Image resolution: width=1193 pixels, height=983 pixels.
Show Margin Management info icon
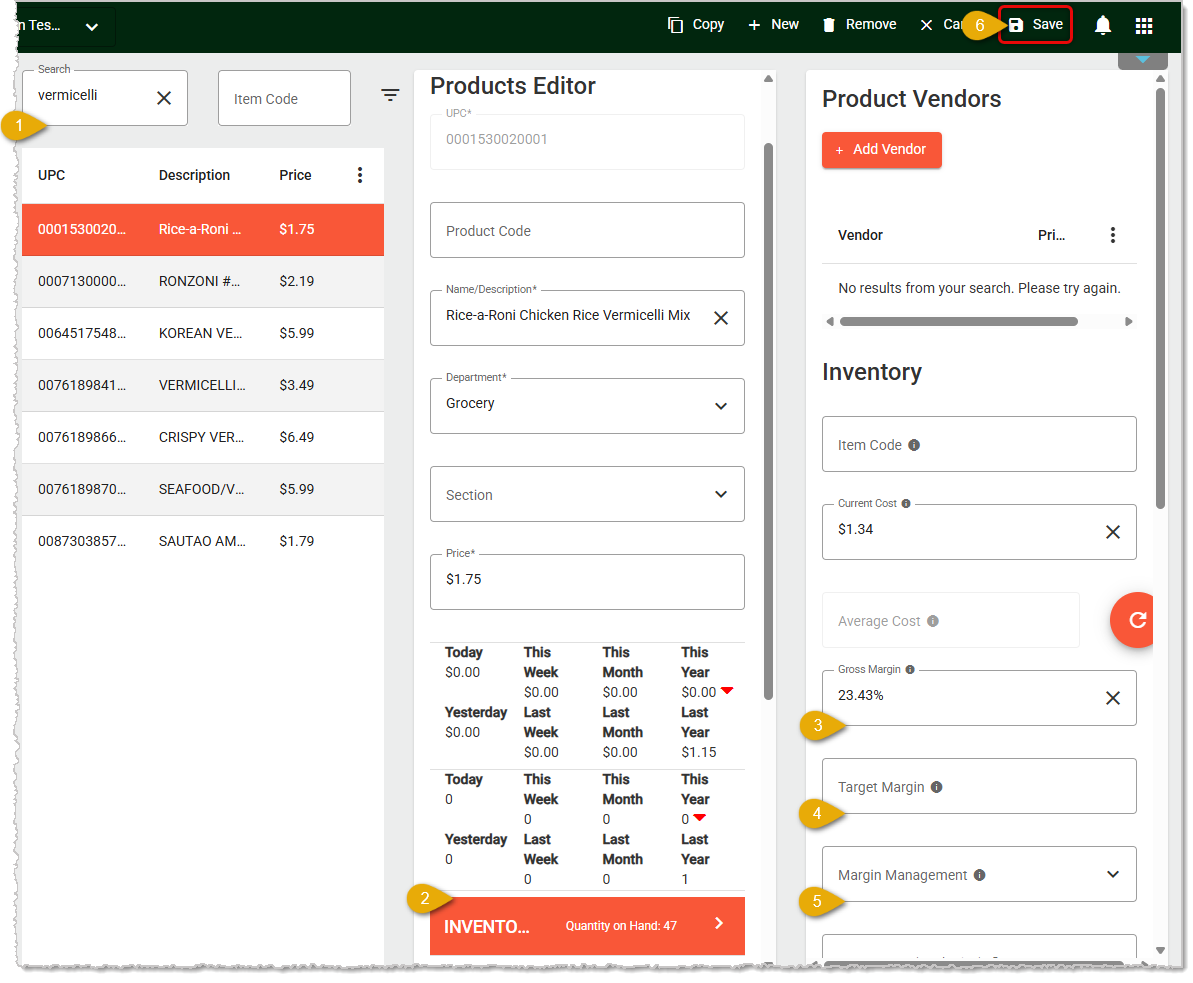pyautogui.click(x=979, y=875)
